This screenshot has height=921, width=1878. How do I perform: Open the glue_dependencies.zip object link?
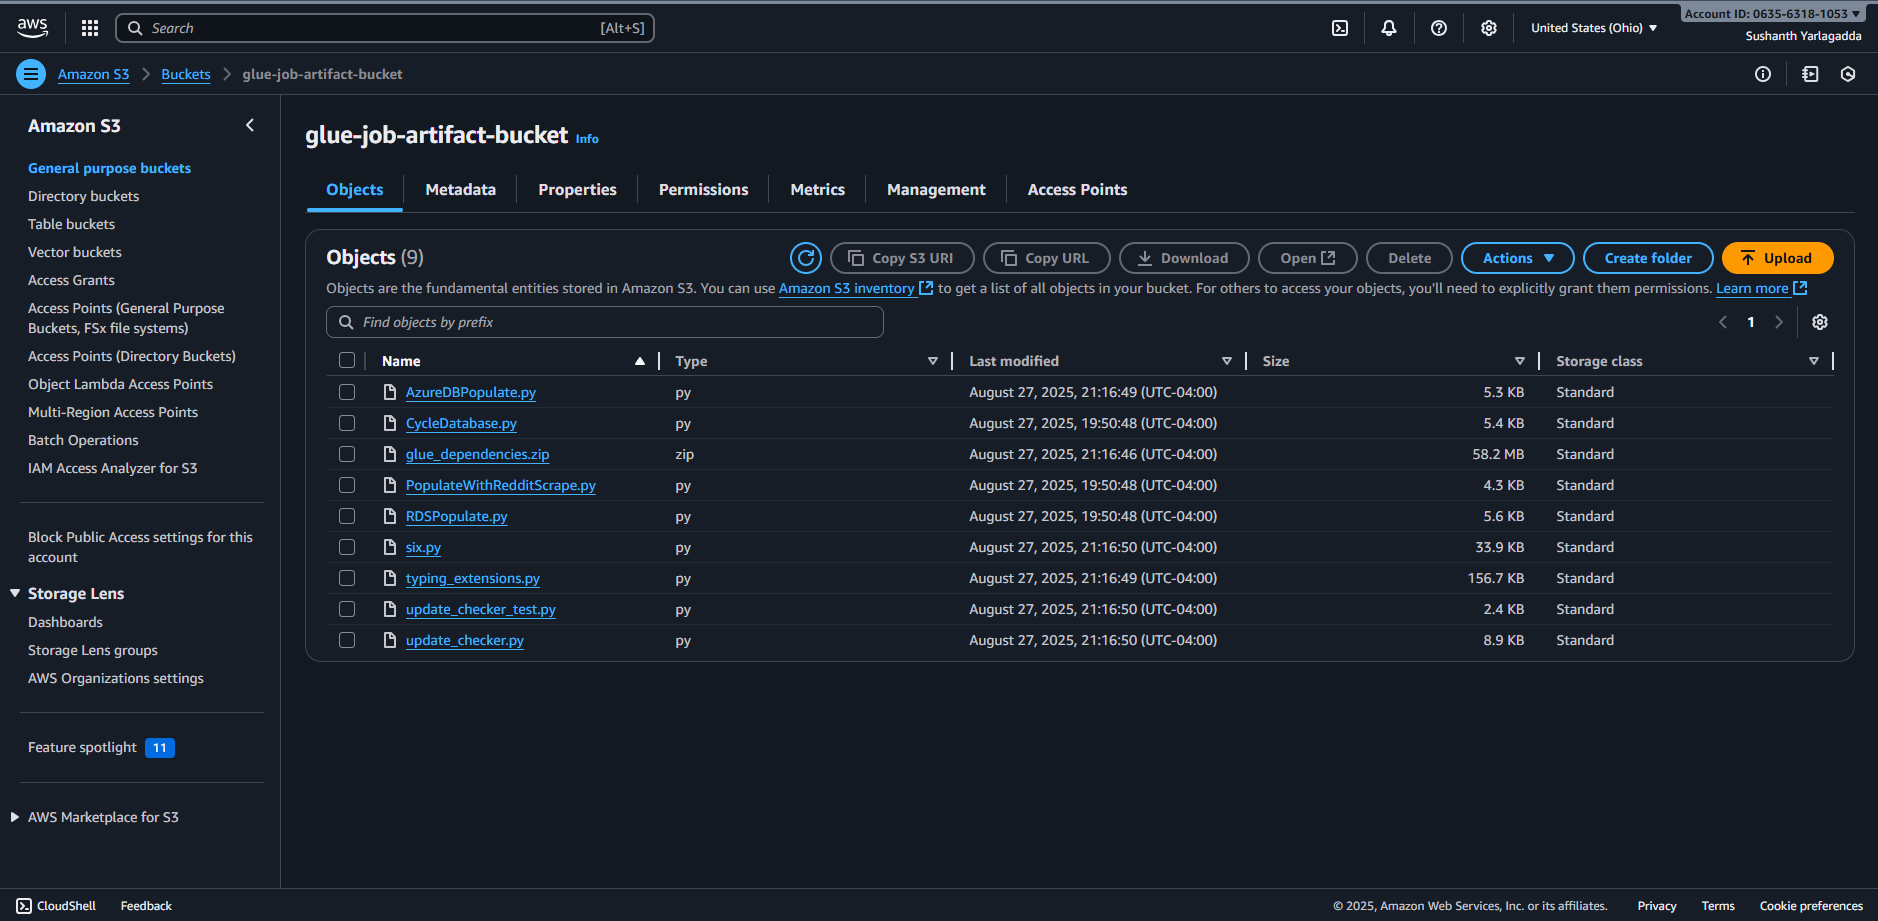[x=477, y=454]
